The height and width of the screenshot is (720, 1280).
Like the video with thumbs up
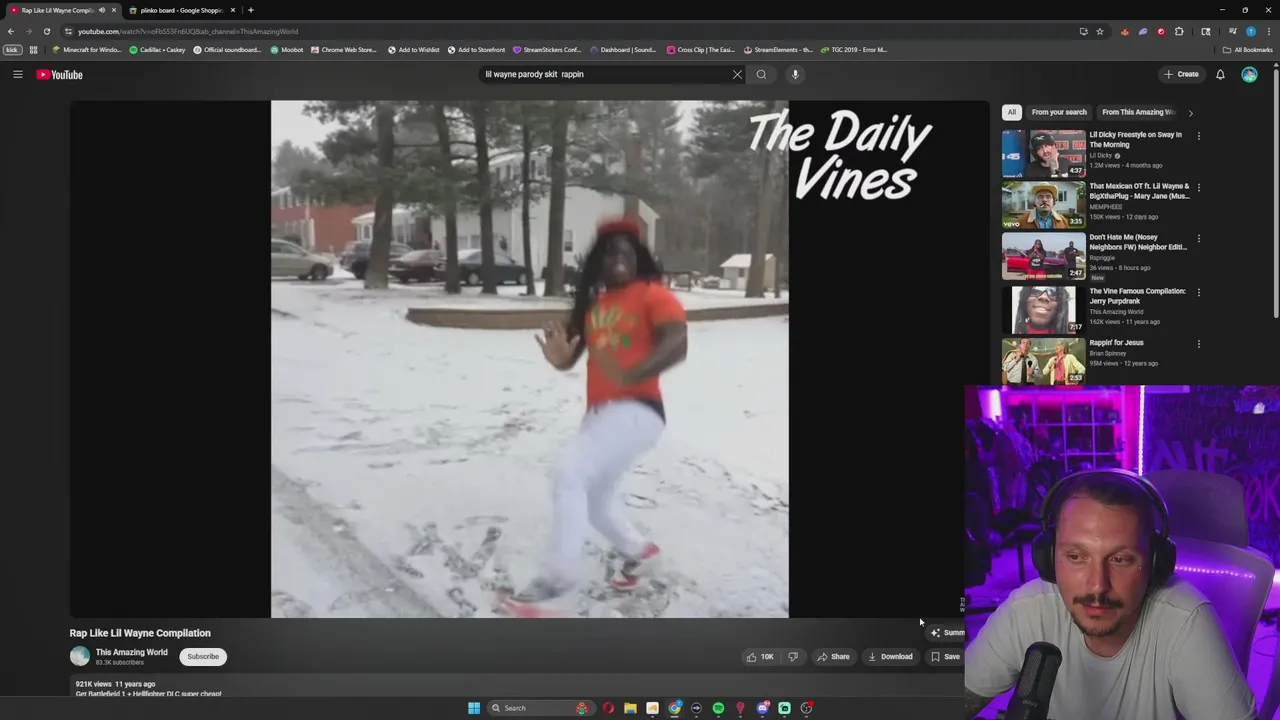[x=760, y=657]
